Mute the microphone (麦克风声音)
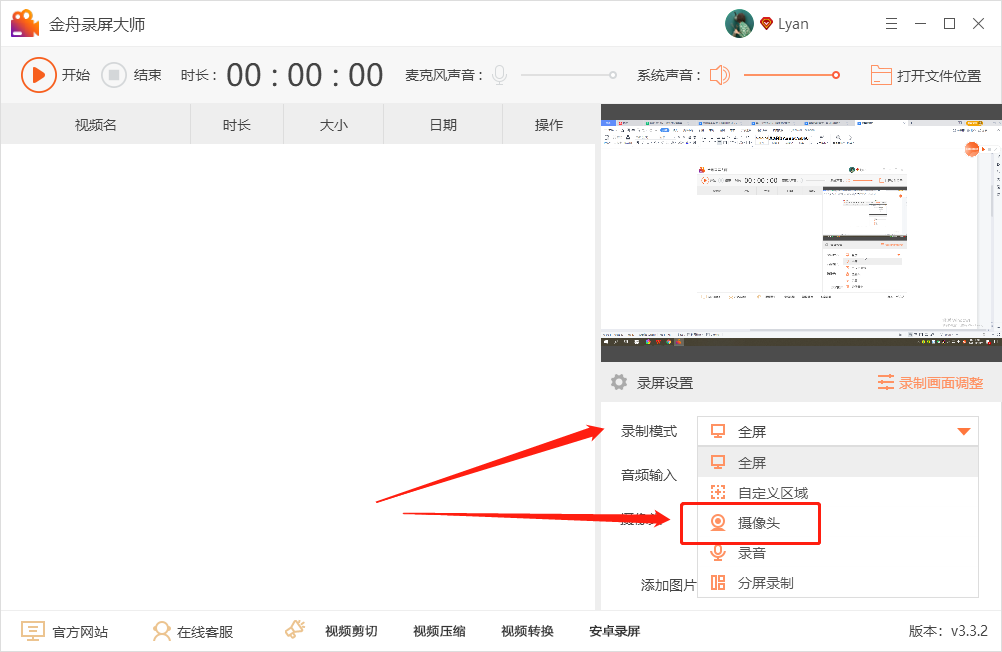This screenshot has width=1002, height=652. pyautogui.click(x=498, y=75)
